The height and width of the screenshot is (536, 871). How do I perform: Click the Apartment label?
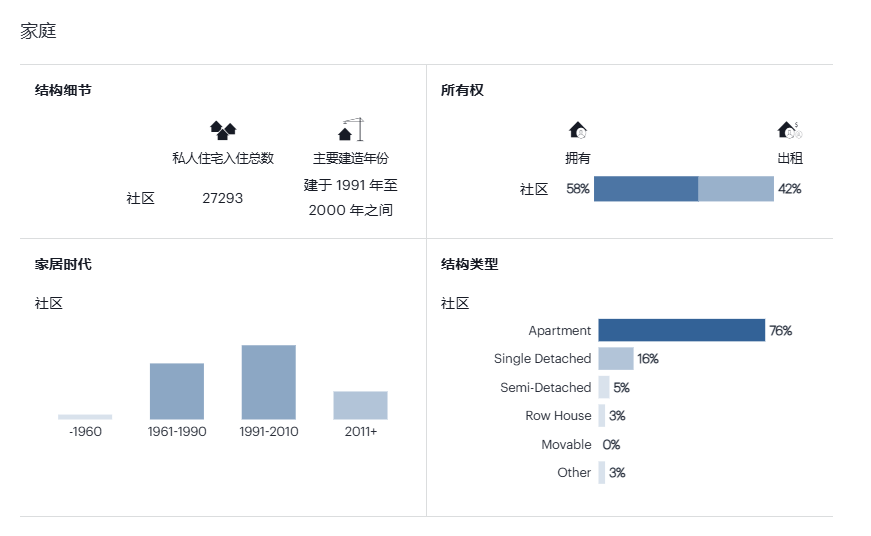click(559, 330)
